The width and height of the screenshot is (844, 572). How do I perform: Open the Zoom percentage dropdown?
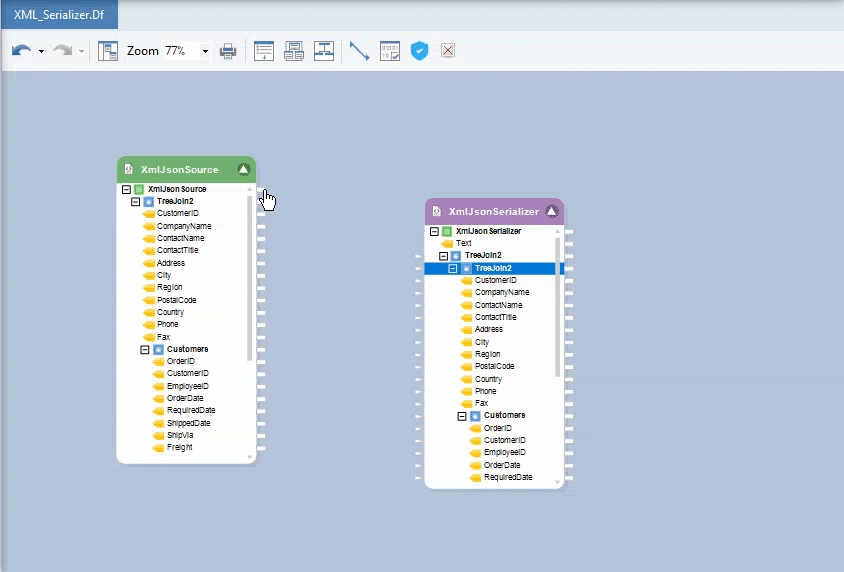pos(205,51)
